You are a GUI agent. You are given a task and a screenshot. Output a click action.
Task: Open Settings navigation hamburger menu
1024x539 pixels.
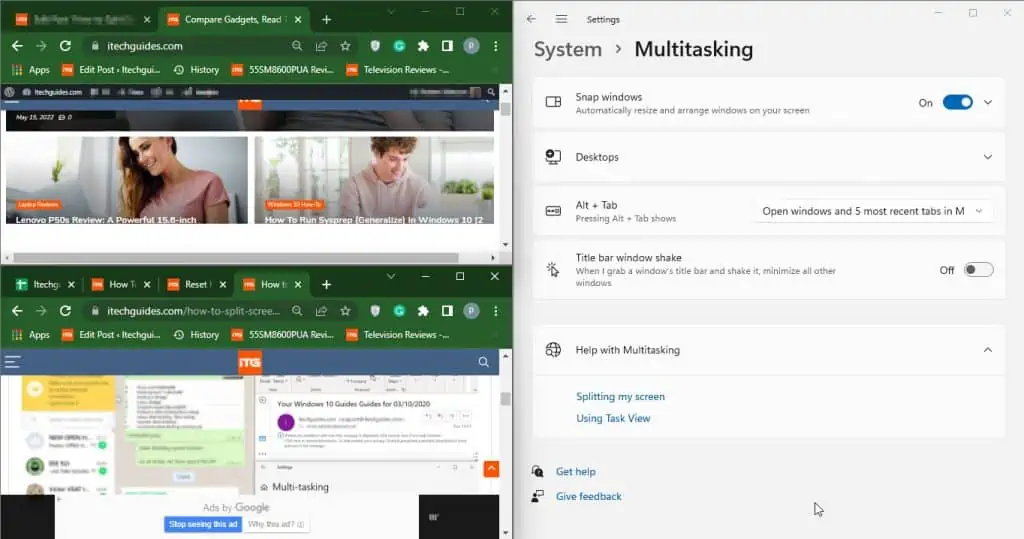561,19
